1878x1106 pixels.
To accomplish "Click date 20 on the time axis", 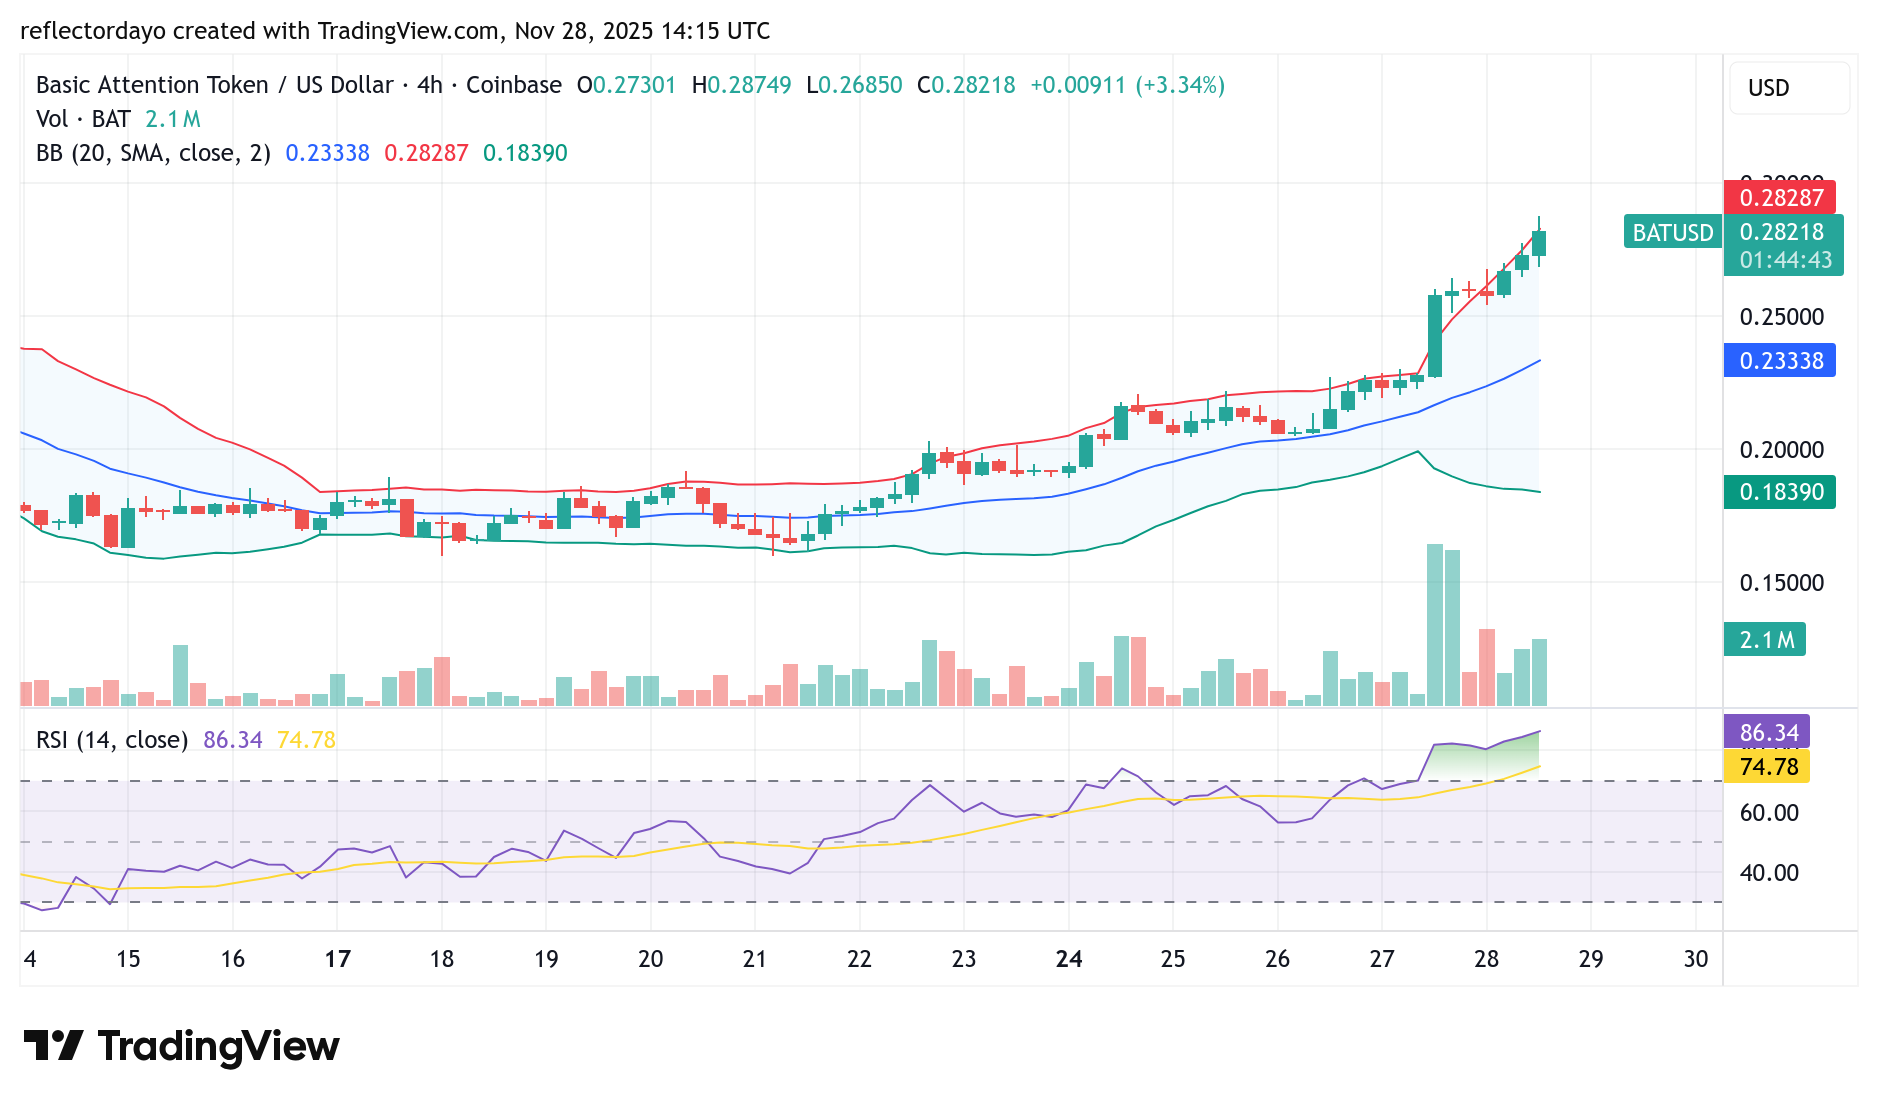I will [651, 959].
